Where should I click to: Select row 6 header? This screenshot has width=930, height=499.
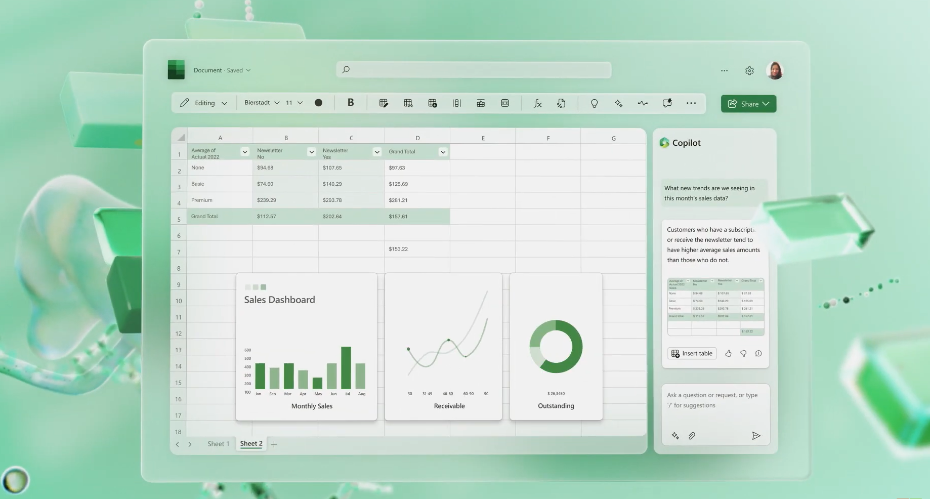tap(179, 235)
